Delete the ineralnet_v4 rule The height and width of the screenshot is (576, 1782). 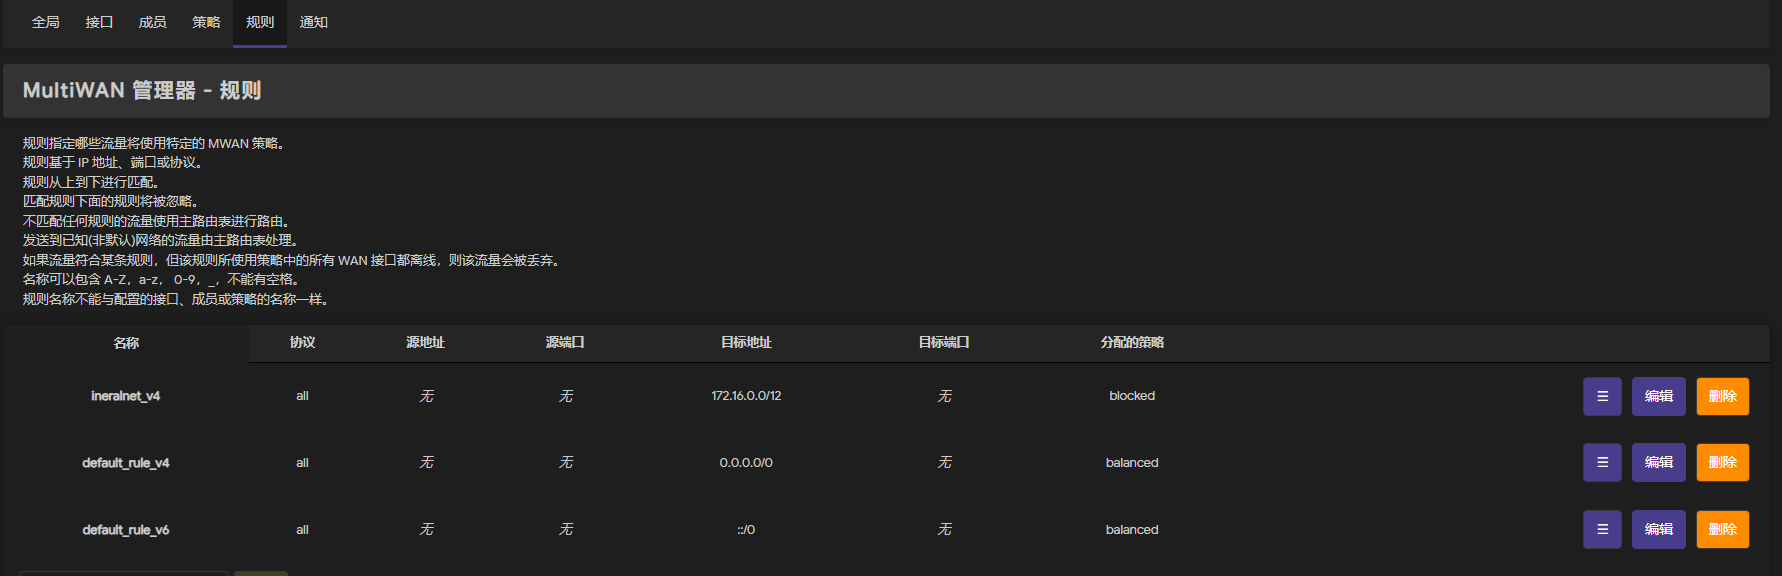pos(1722,396)
